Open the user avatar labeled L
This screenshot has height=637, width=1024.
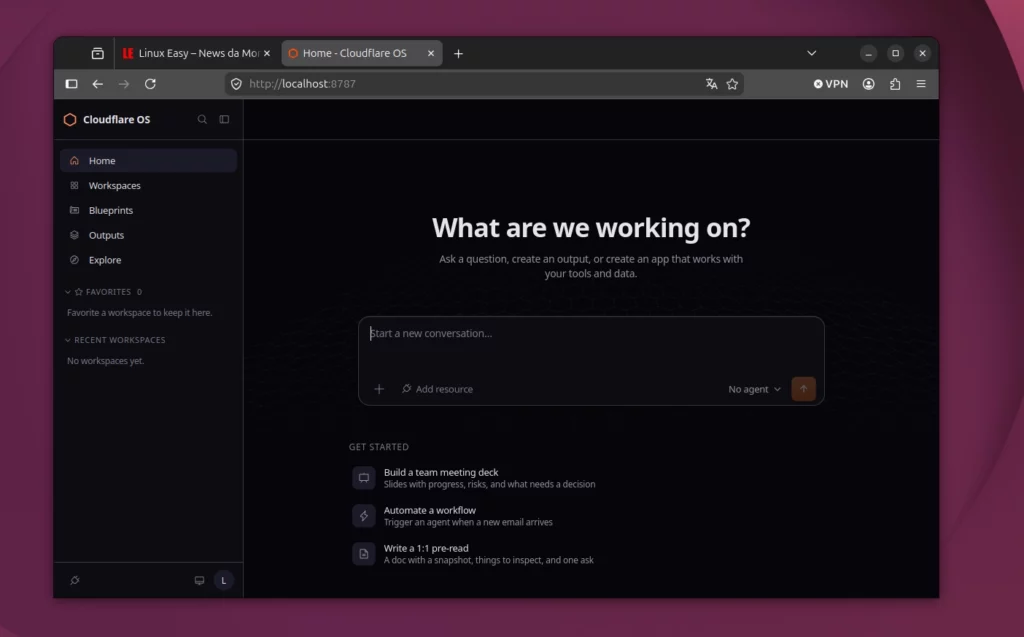pyautogui.click(x=223, y=580)
